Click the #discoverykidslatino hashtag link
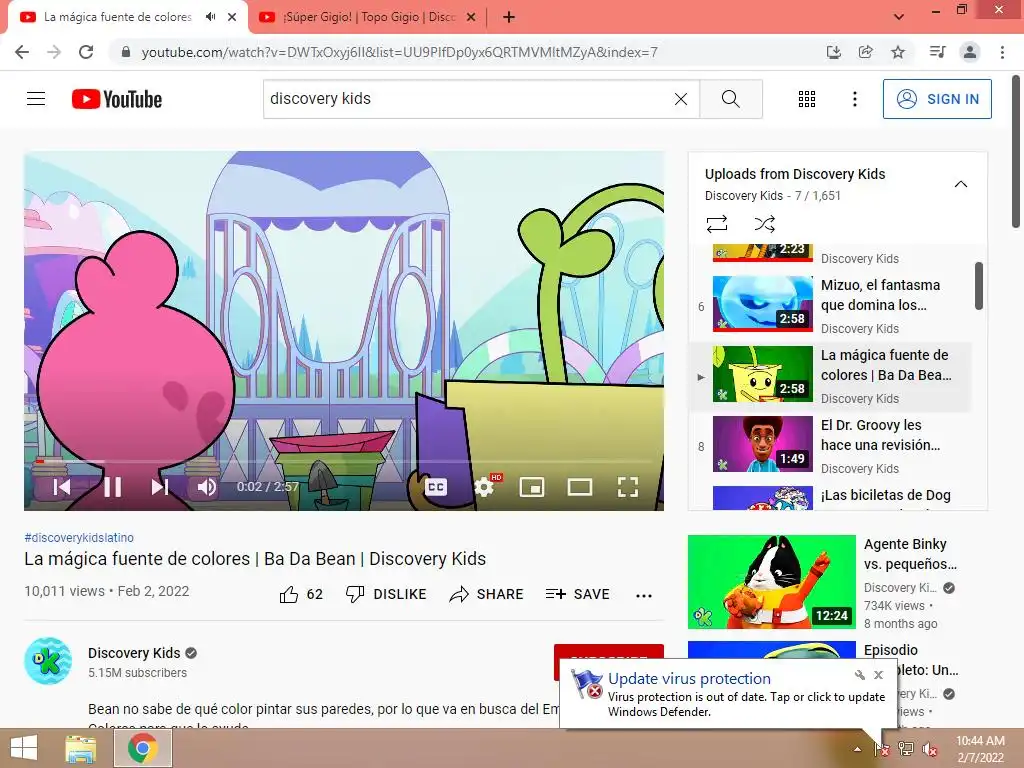The width and height of the screenshot is (1024, 768). 79,537
